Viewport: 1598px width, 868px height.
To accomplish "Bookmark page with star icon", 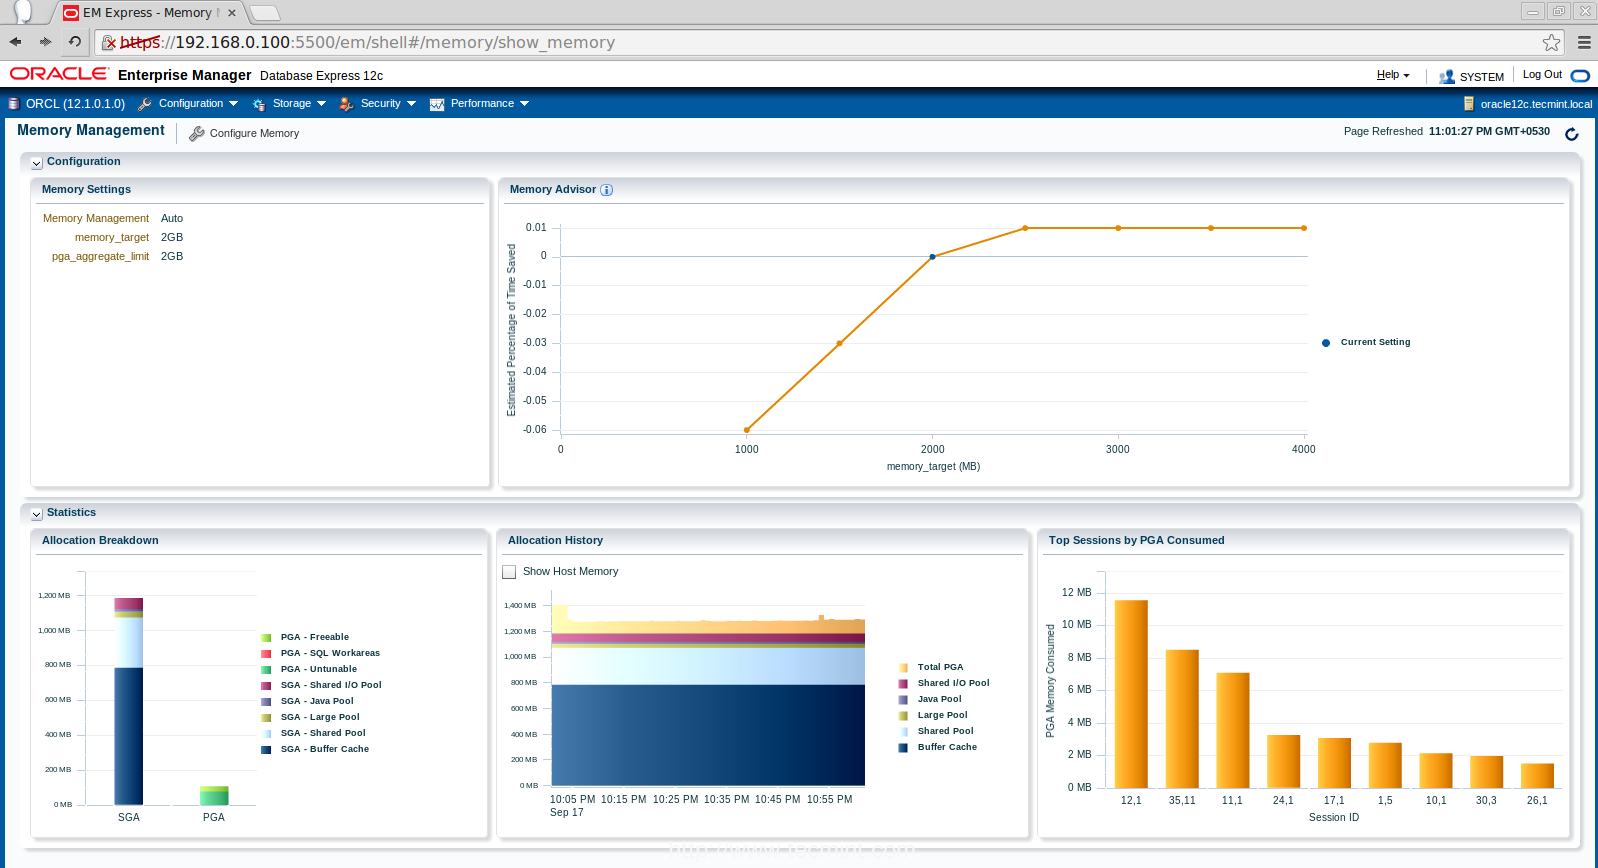I will (1551, 42).
